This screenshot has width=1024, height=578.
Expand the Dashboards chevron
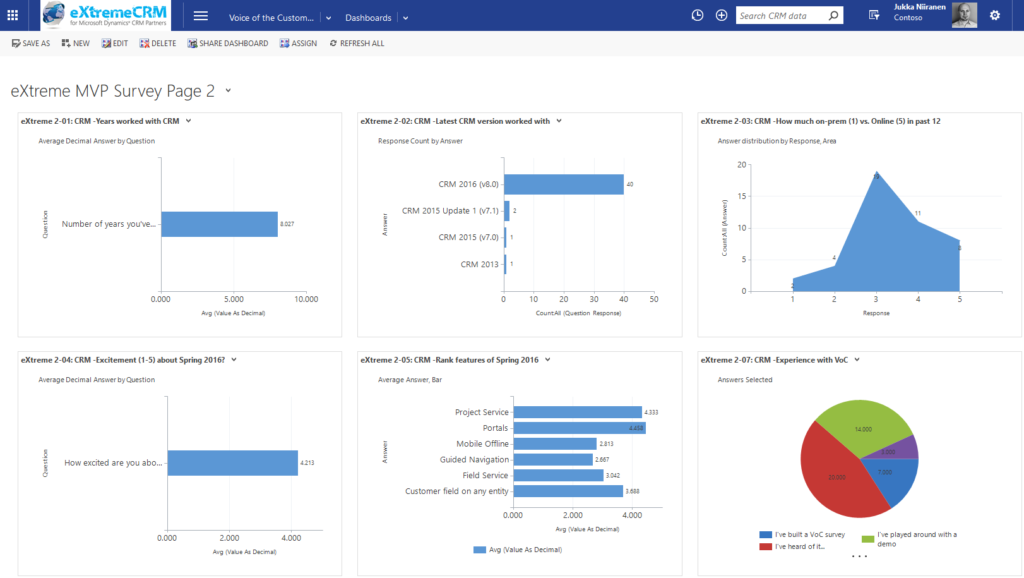(406, 18)
